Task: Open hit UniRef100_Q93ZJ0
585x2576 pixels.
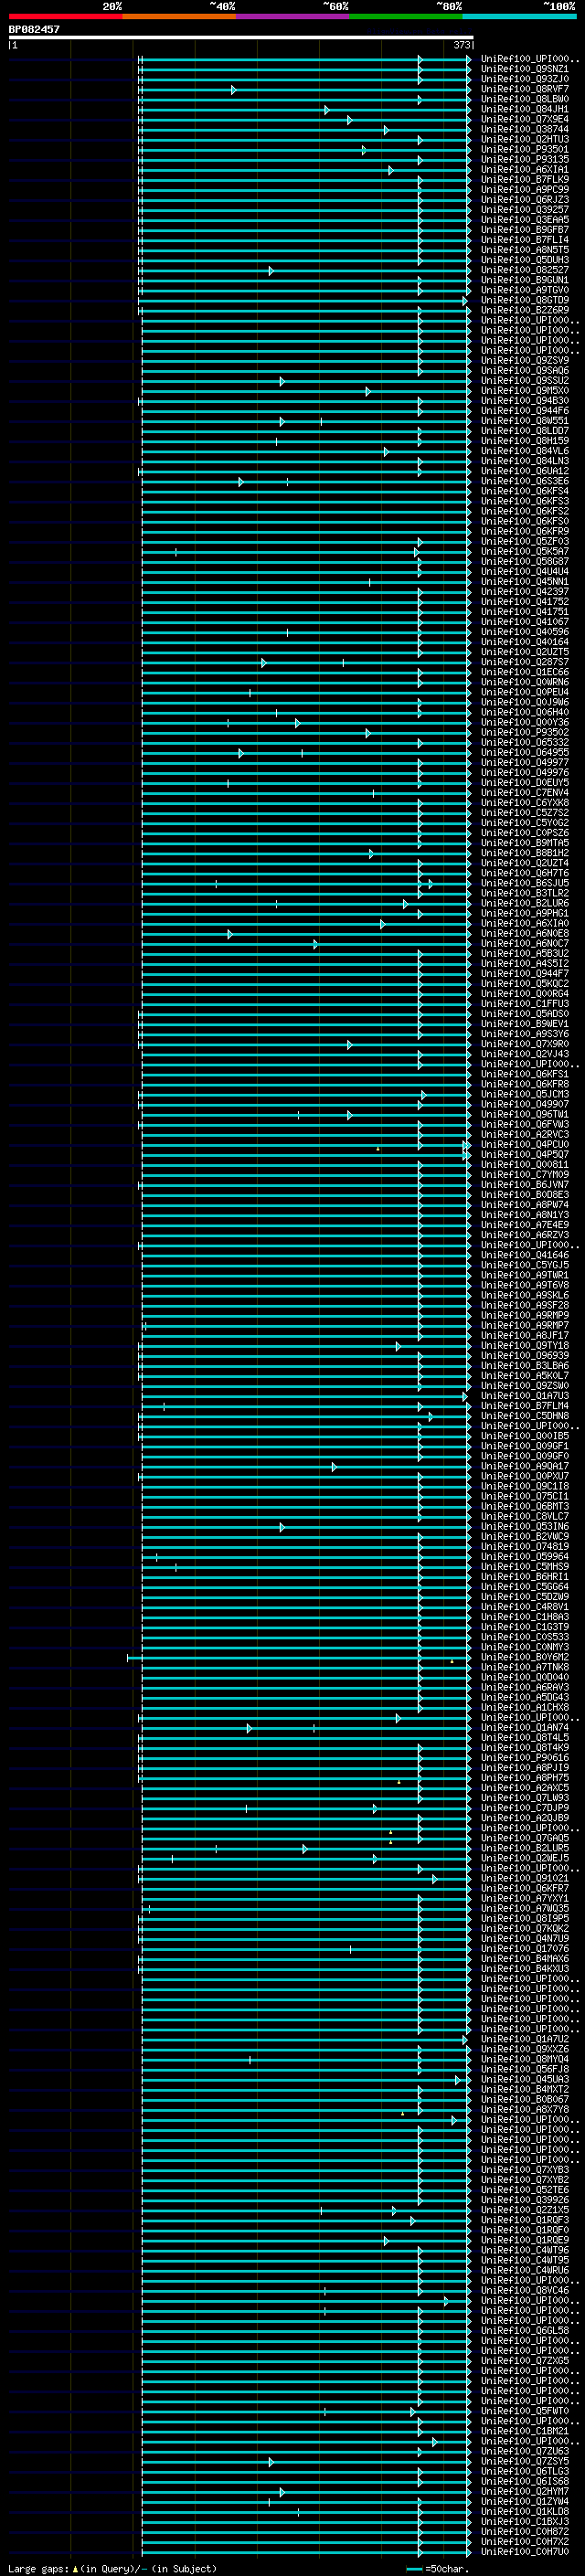Action: click(x=525, y=79)
